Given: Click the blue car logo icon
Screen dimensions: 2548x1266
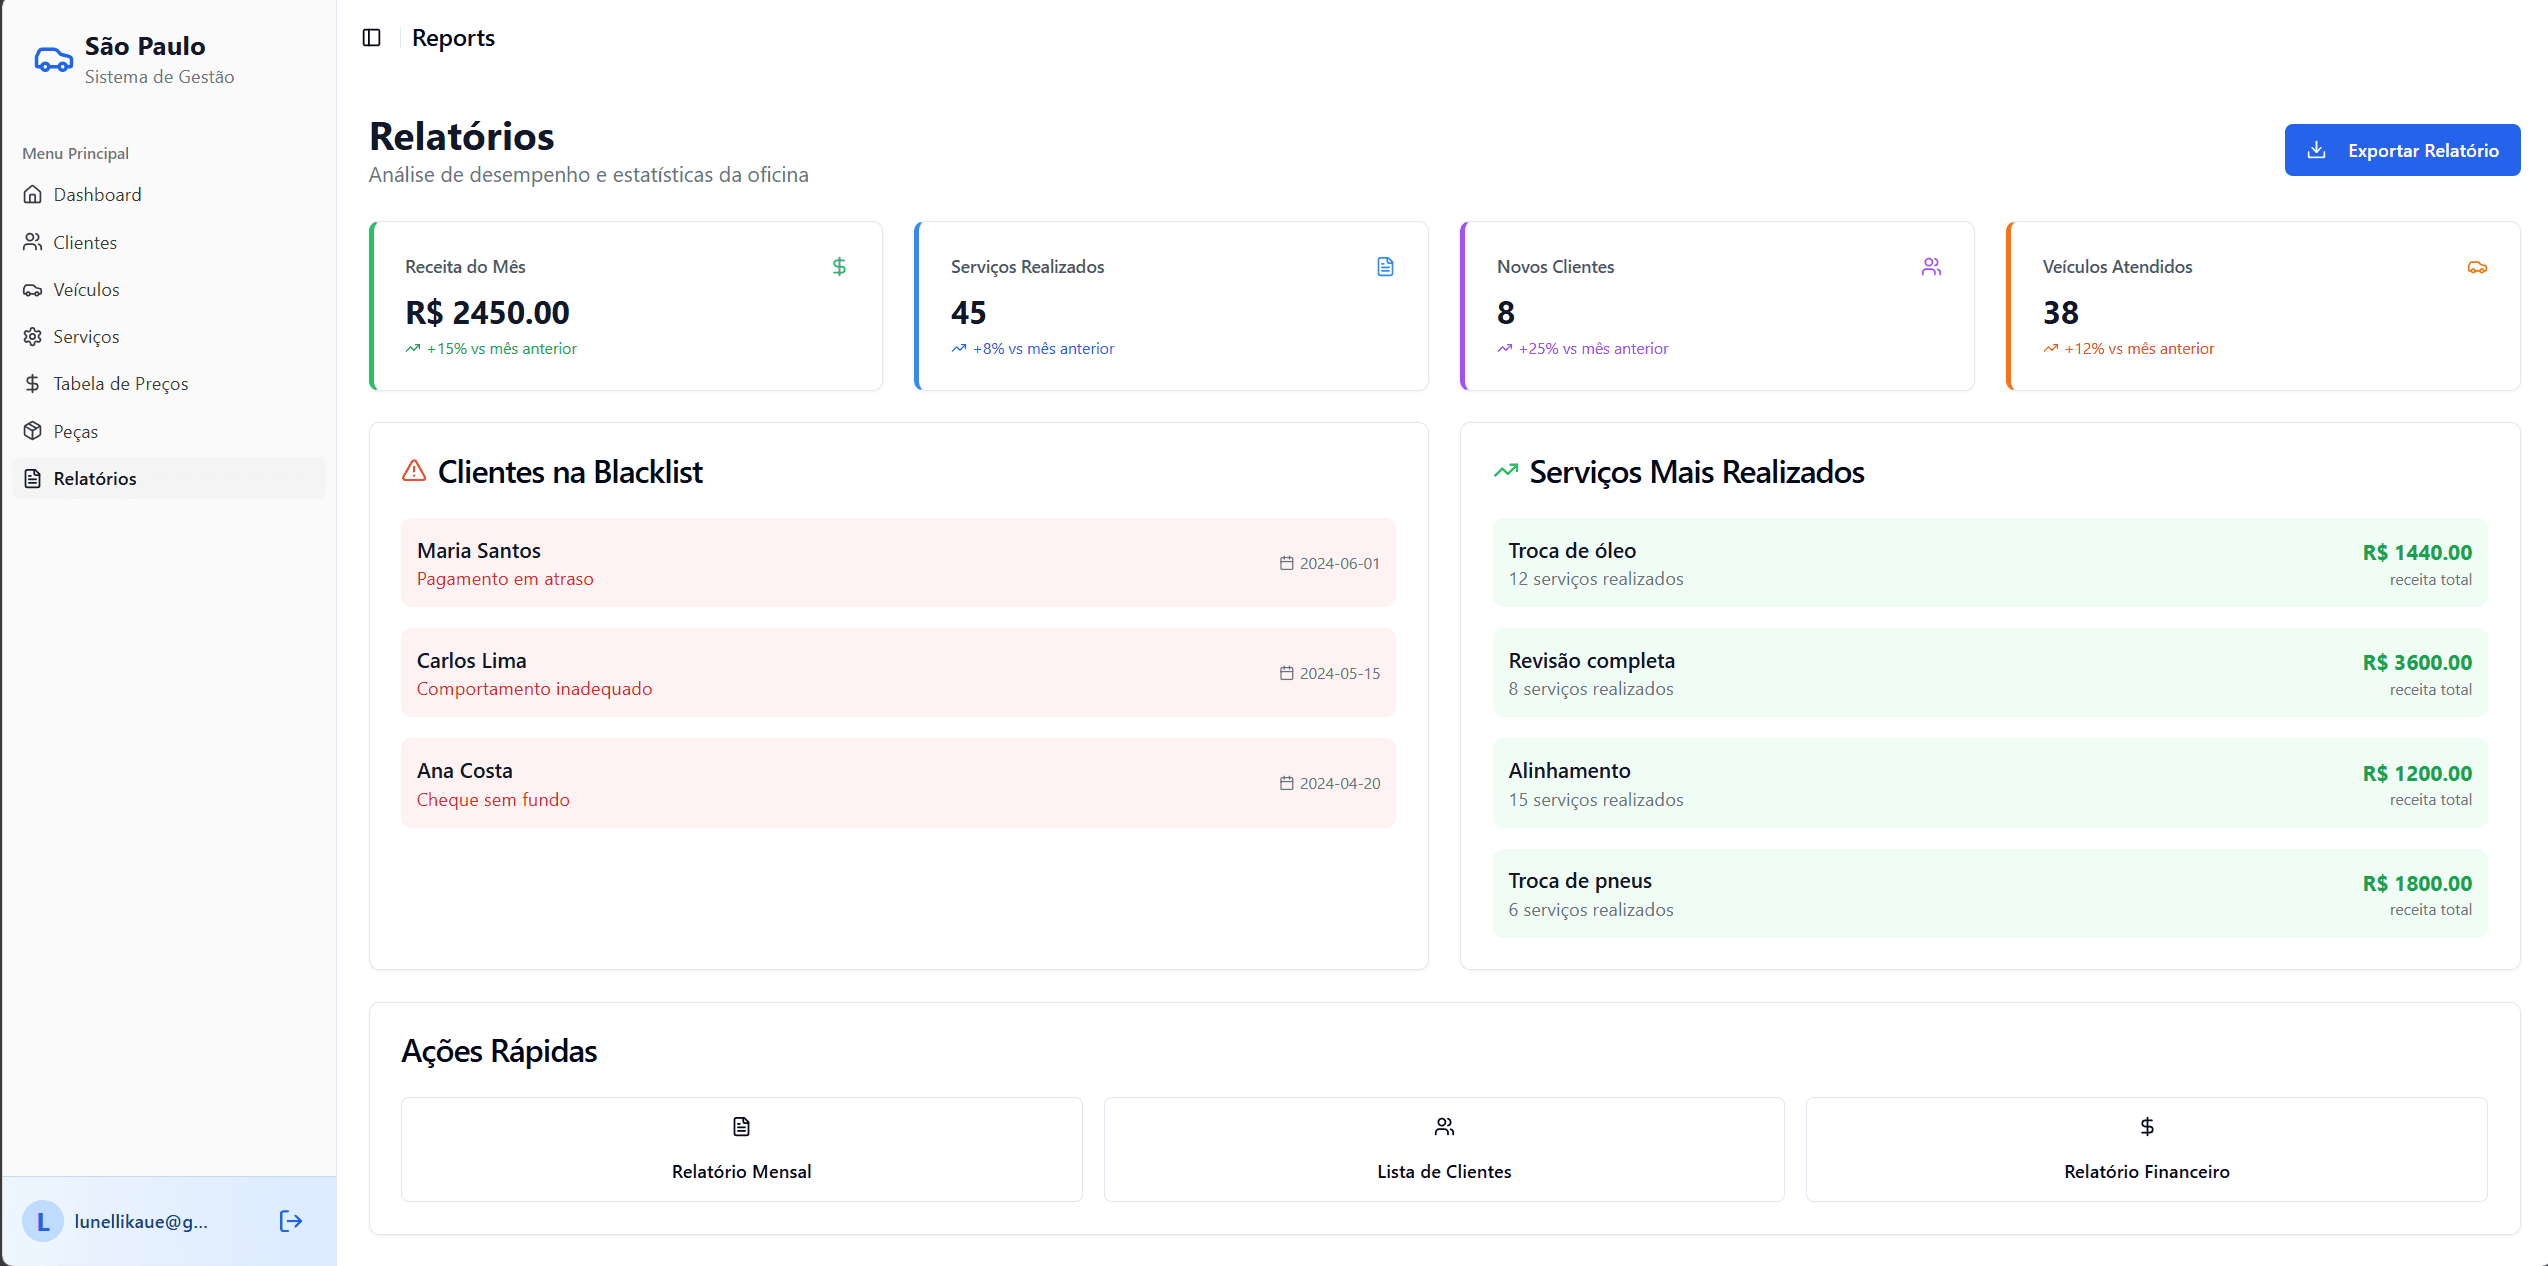Looking at the screenshot, I should [54, 60].
